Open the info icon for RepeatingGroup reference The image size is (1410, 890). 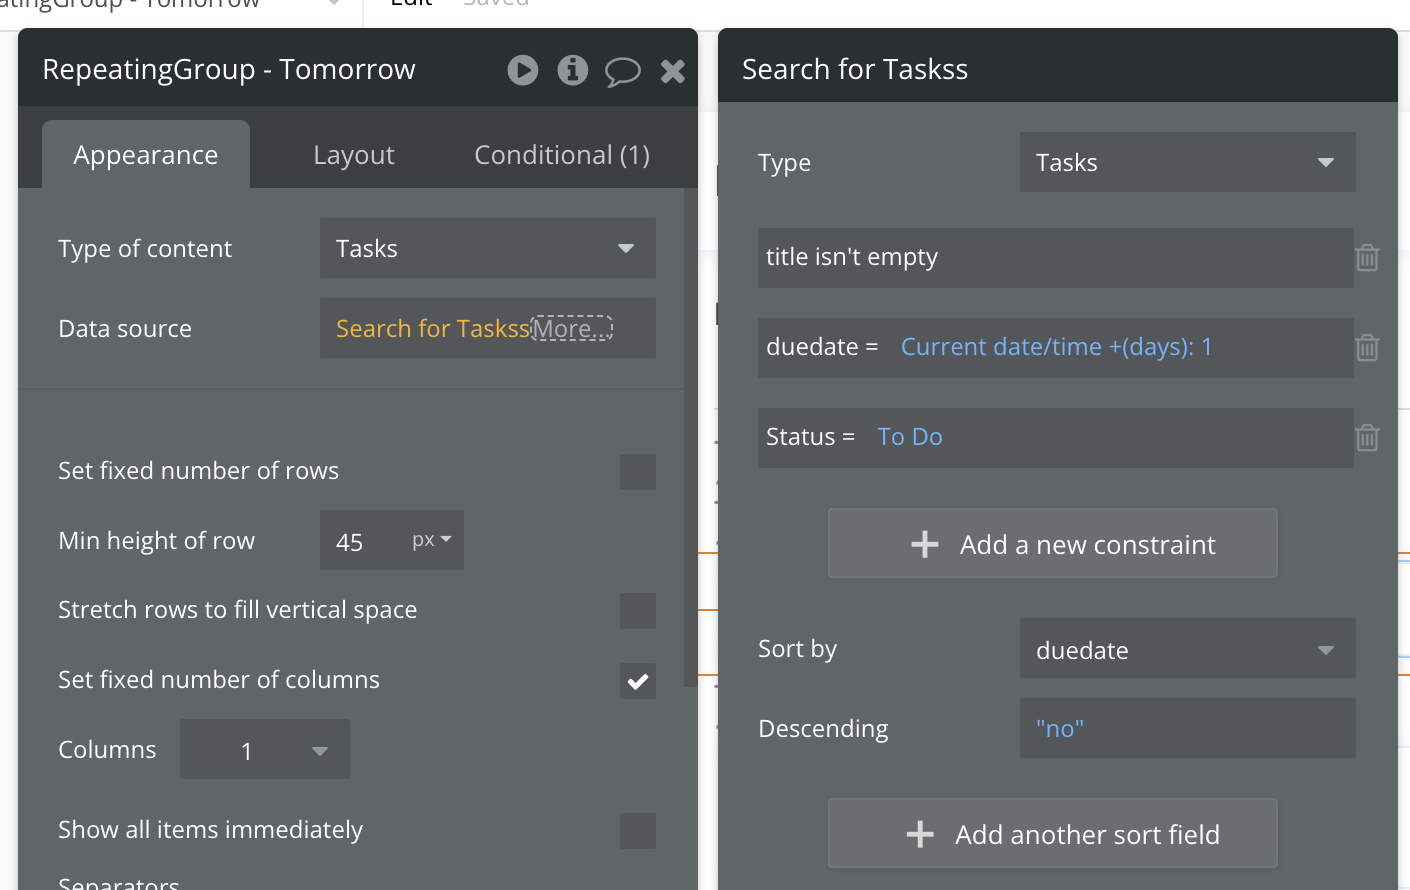[x=572, y=70]
